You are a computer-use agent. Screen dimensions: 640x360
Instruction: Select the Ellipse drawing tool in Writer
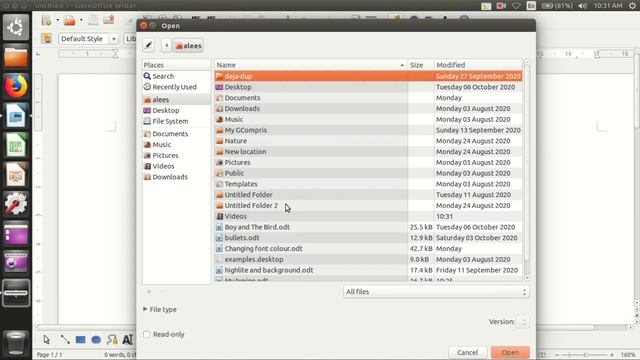click(x=96, y=340)
